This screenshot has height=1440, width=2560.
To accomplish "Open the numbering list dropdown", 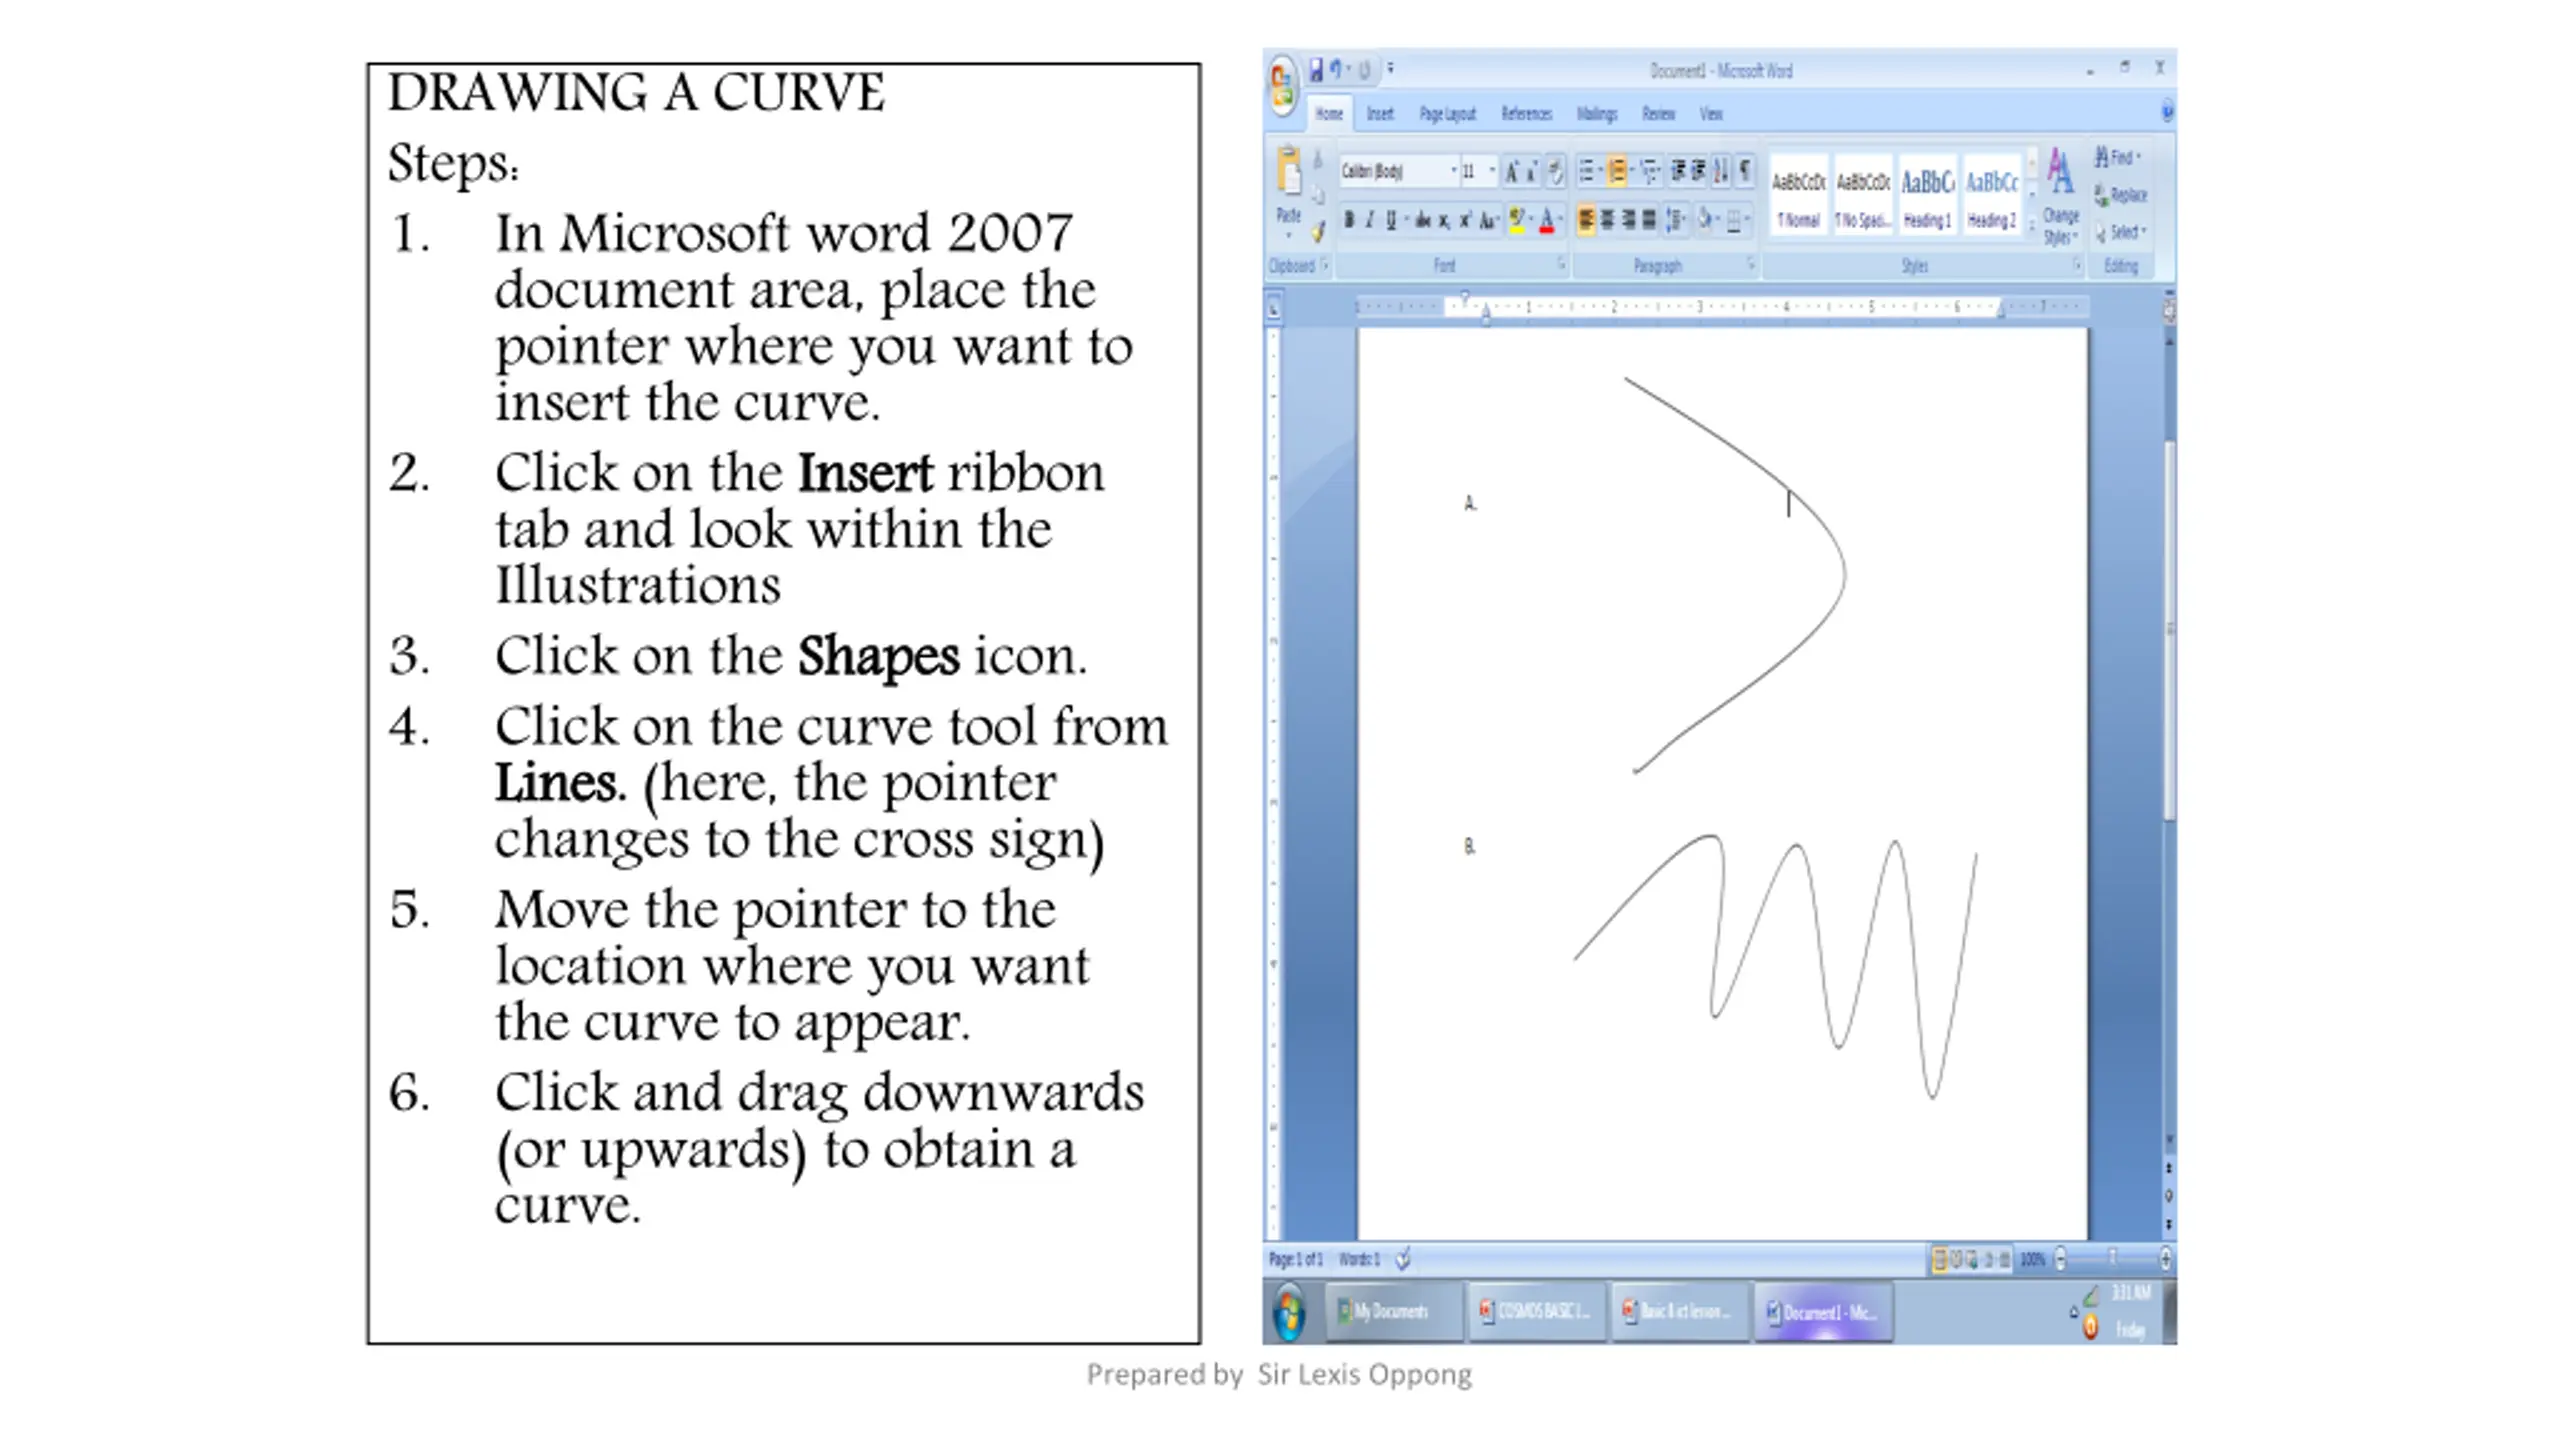I will click(x=1632, y=170).
